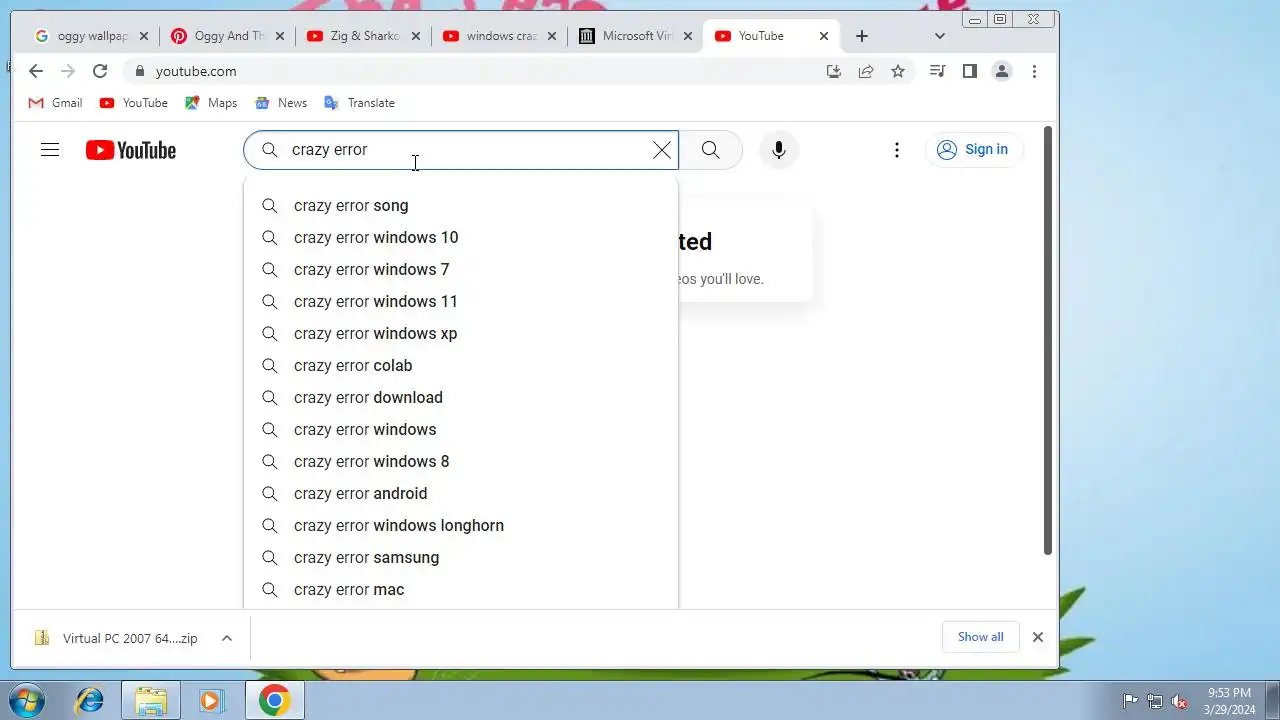This screenshot has height=720, width=1280.
Task: Clear the search text with the X icon
Action: click(x=662, y=150)
